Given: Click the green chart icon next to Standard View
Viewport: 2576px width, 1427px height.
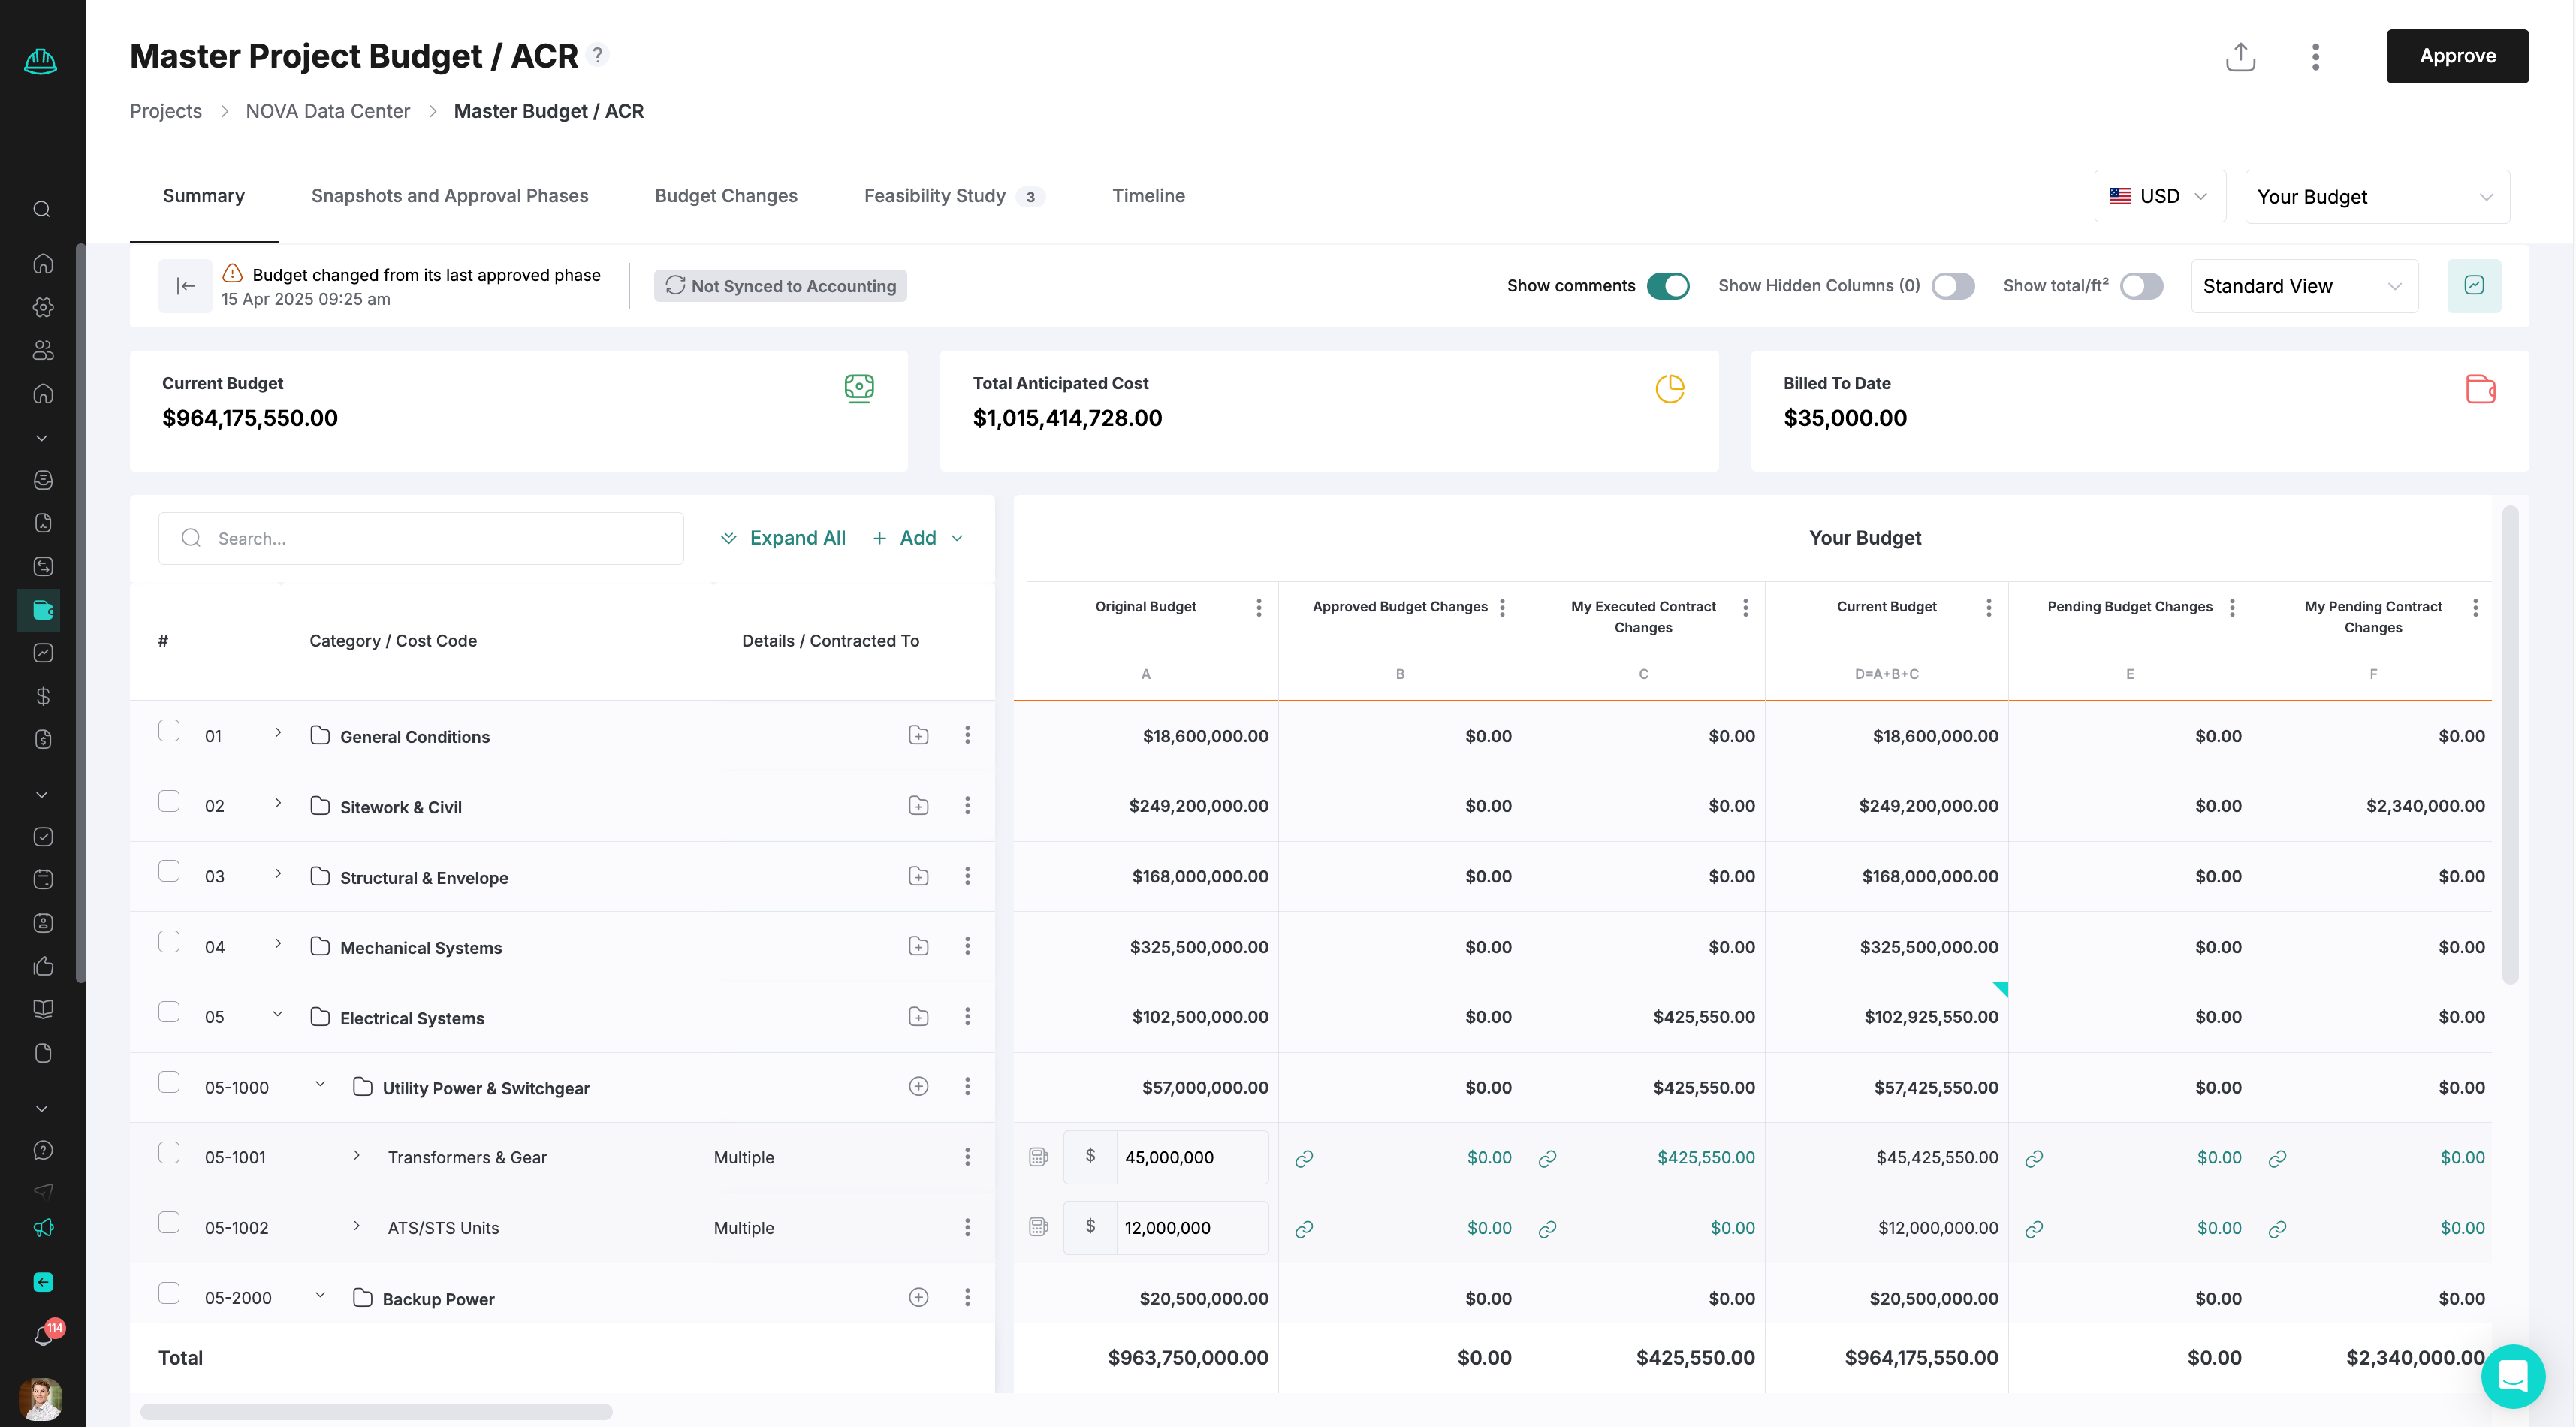Looking at the screenshot, I should [x=2473, y=286].
